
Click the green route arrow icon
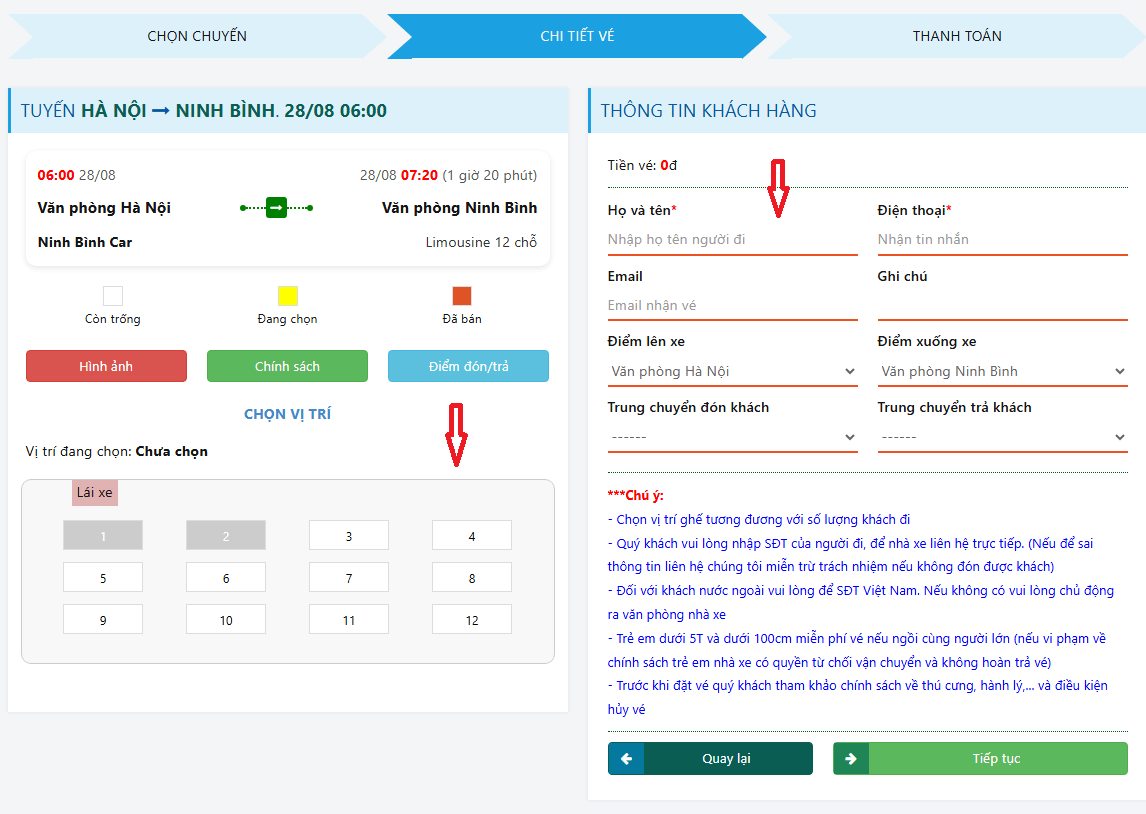click(277, 208)
